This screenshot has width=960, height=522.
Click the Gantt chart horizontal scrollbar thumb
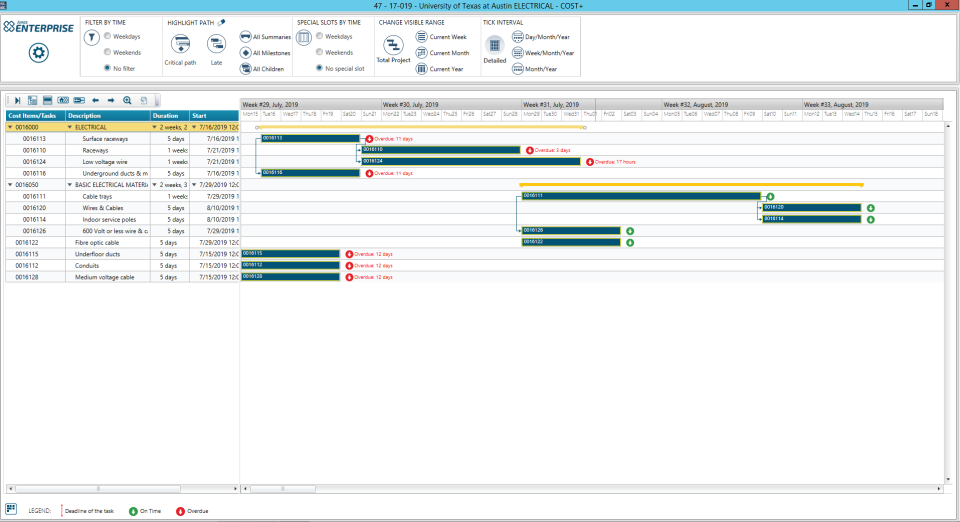point(283,489)
